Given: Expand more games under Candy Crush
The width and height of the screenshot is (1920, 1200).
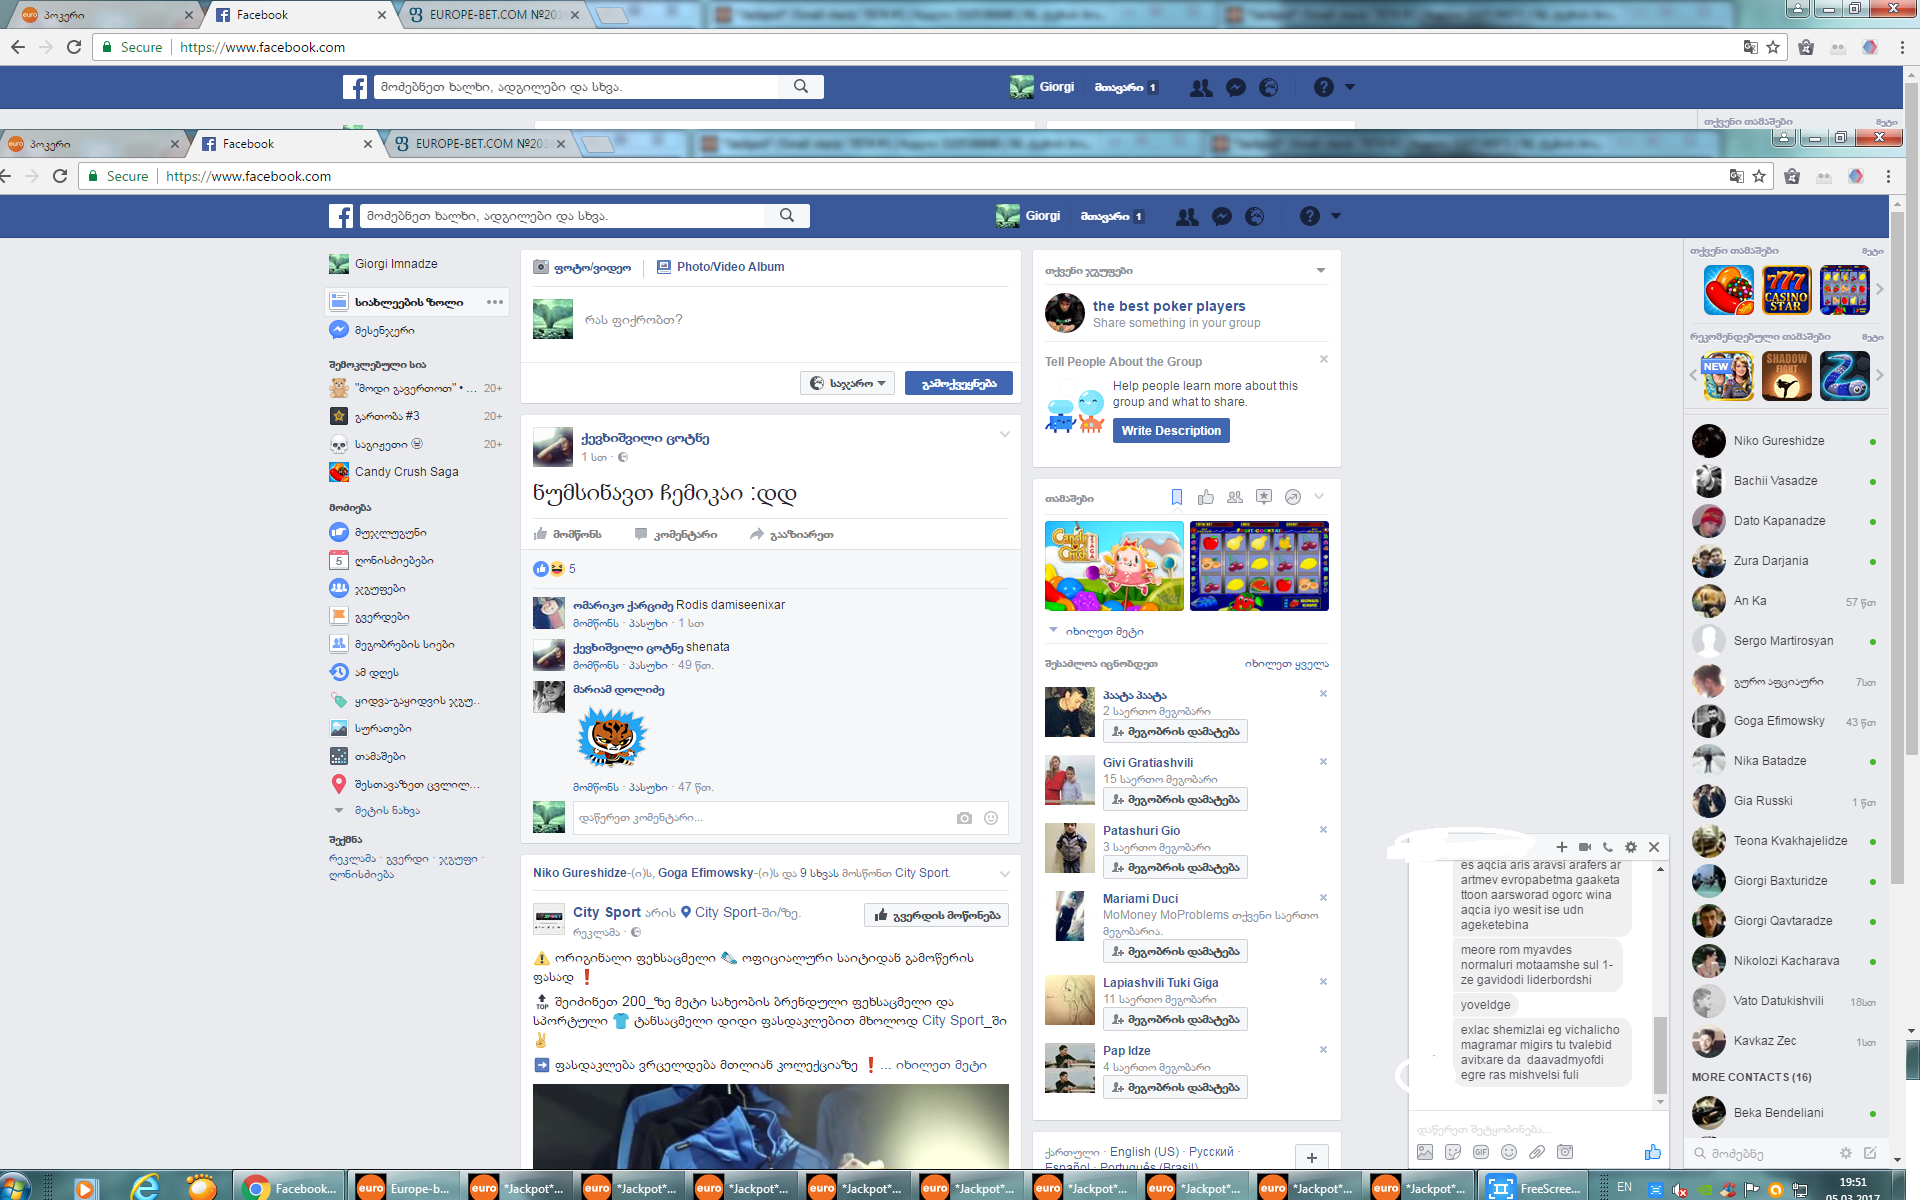Looking at the screenshot, I should (x=1103, y=632).
